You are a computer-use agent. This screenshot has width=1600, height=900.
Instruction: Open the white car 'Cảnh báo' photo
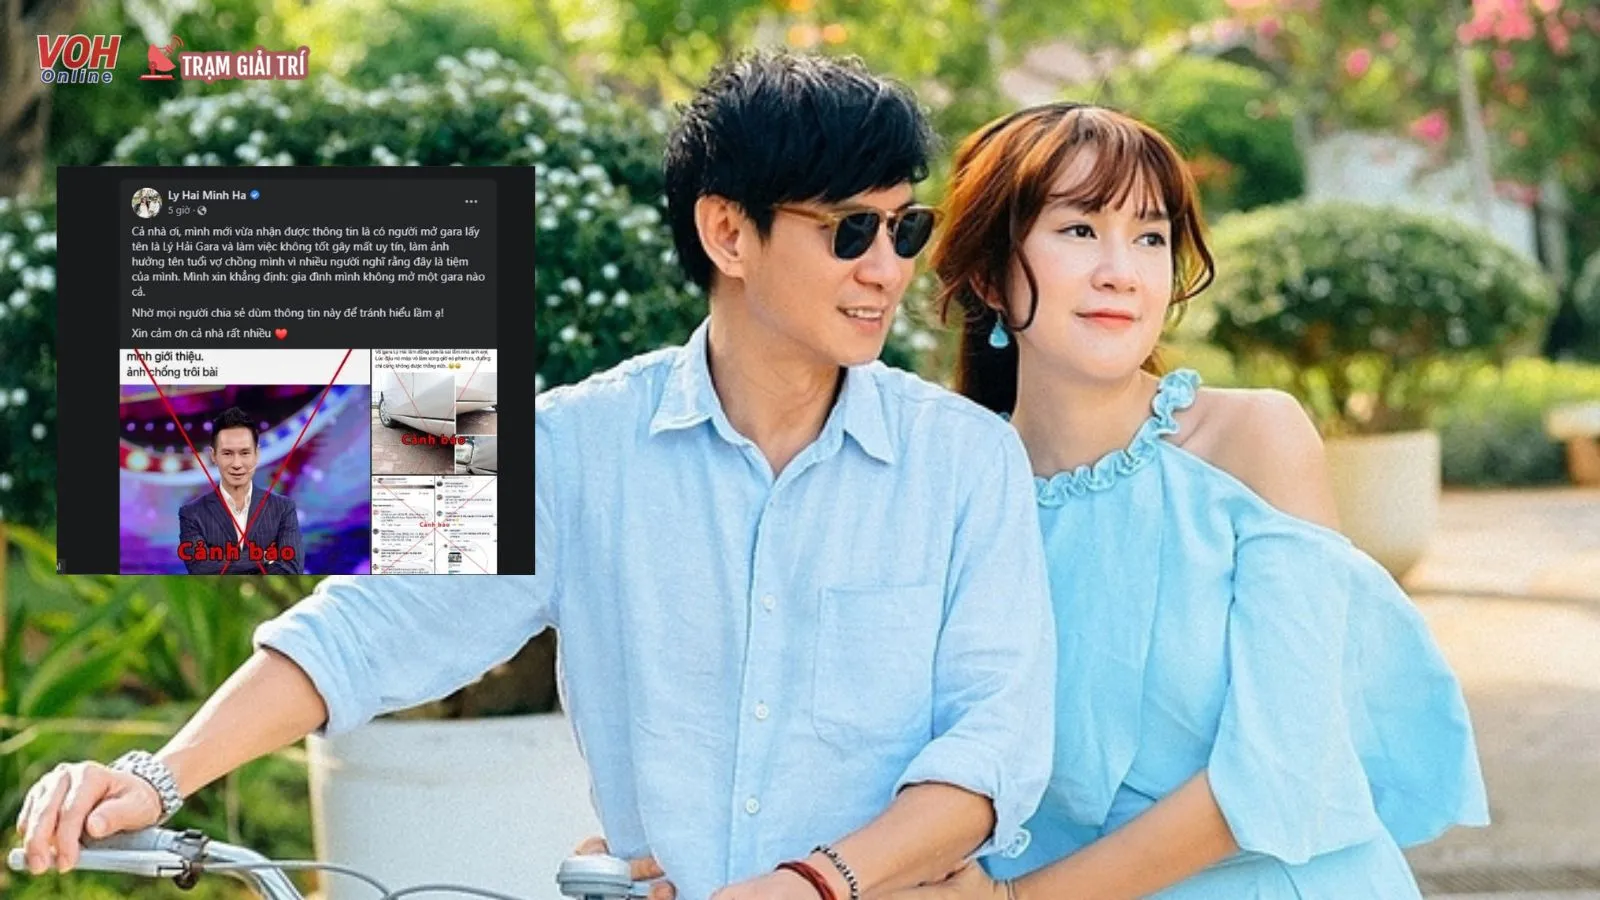pyautogui.click(x=434, y=411)
